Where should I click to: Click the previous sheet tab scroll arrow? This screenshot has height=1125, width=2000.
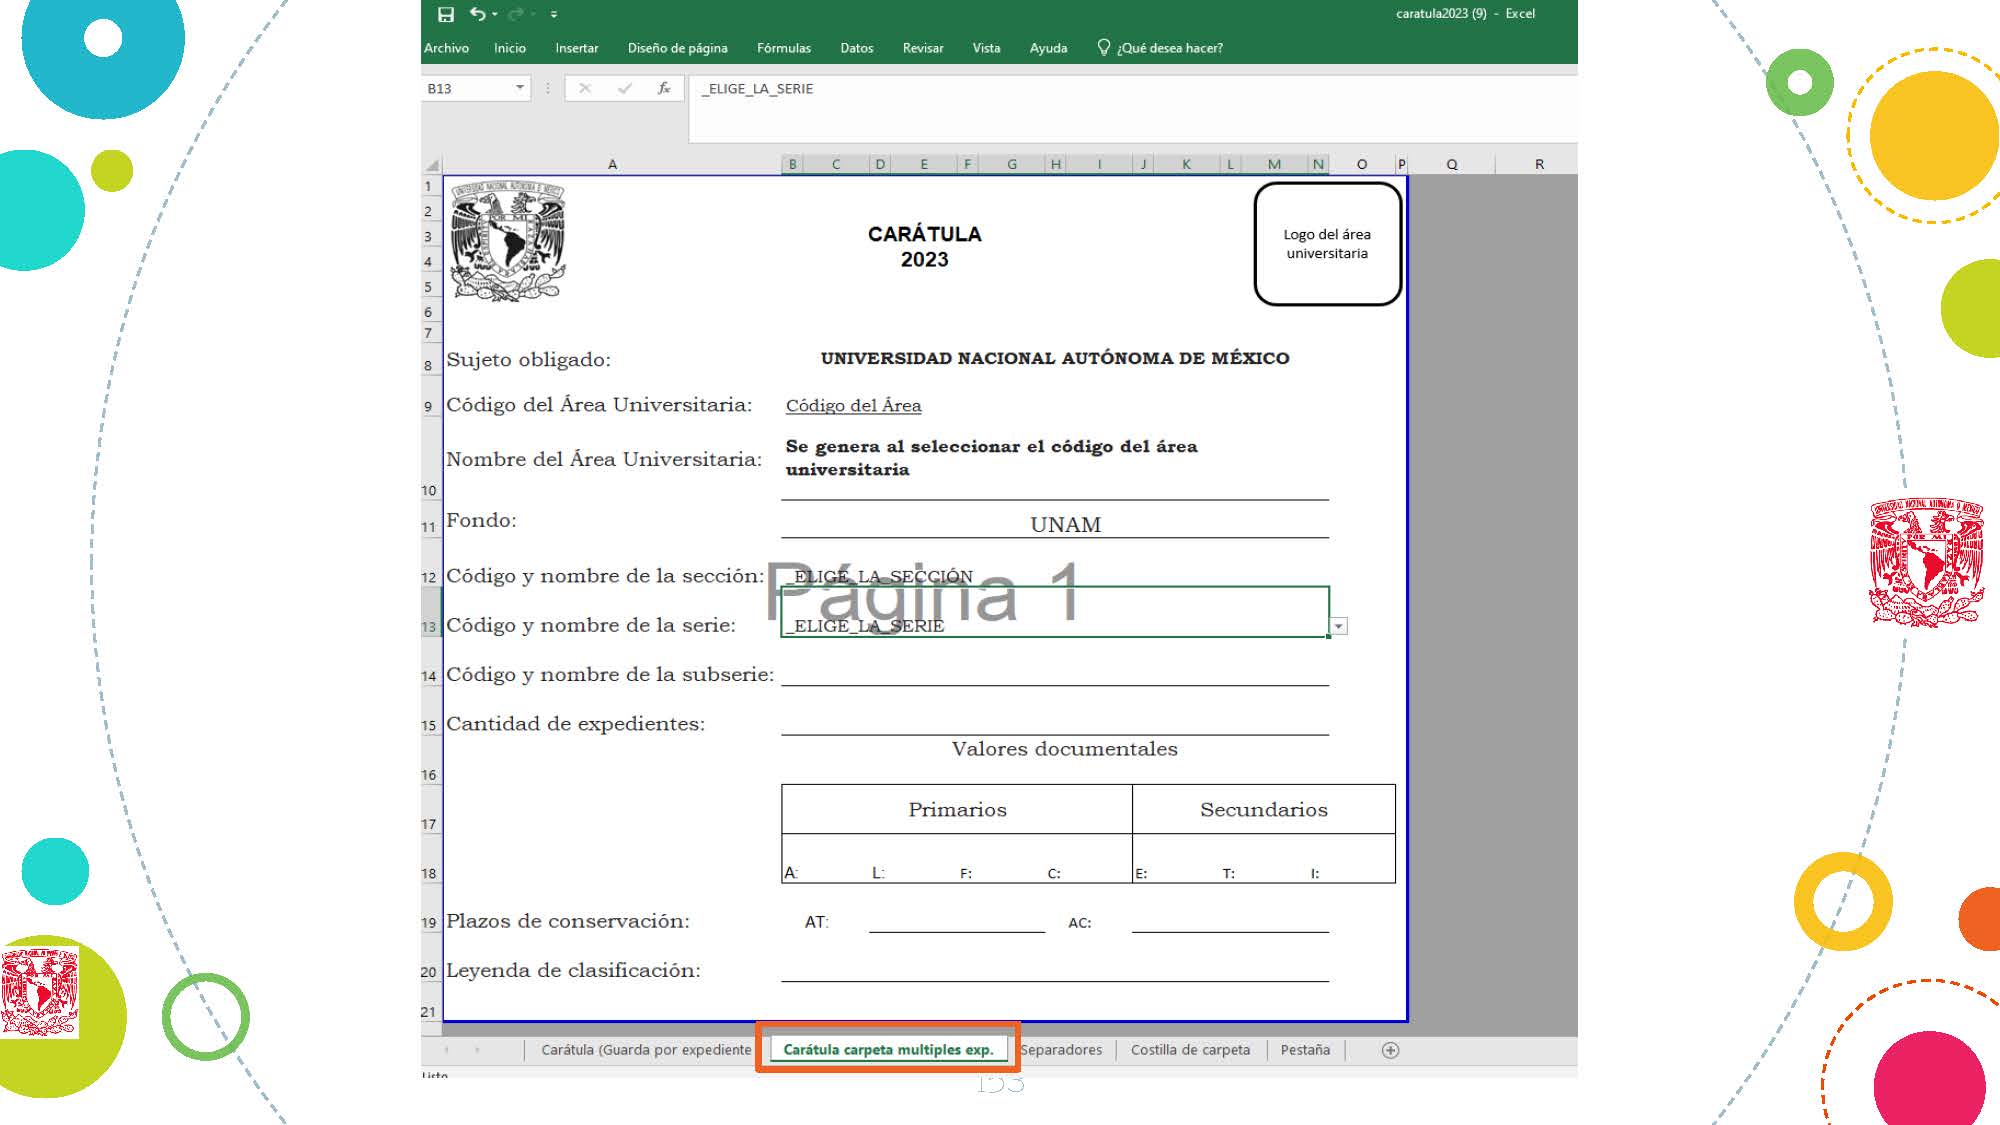coord(446,1050)
